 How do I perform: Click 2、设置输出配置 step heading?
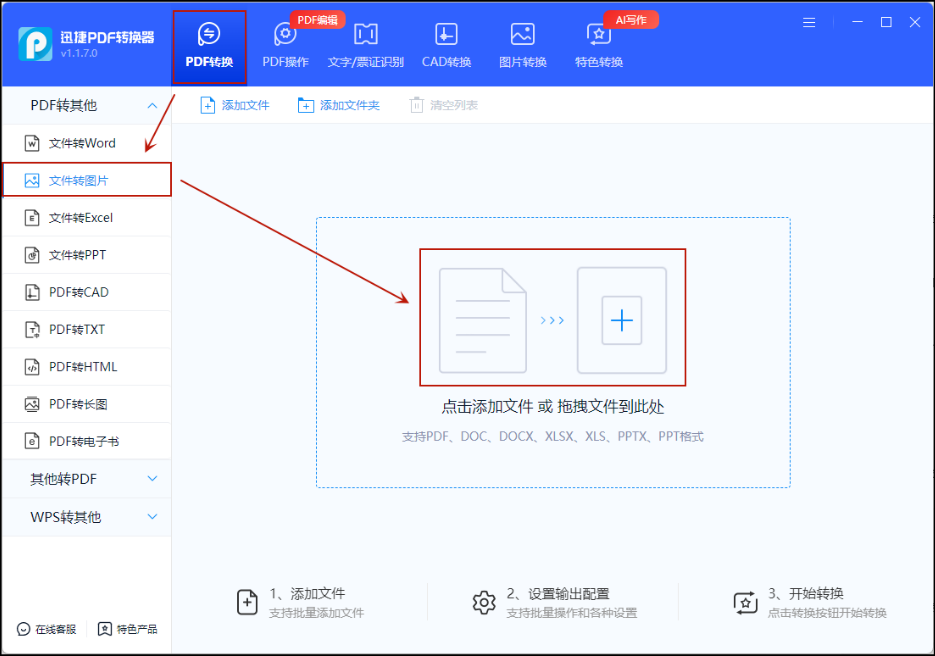558,593
